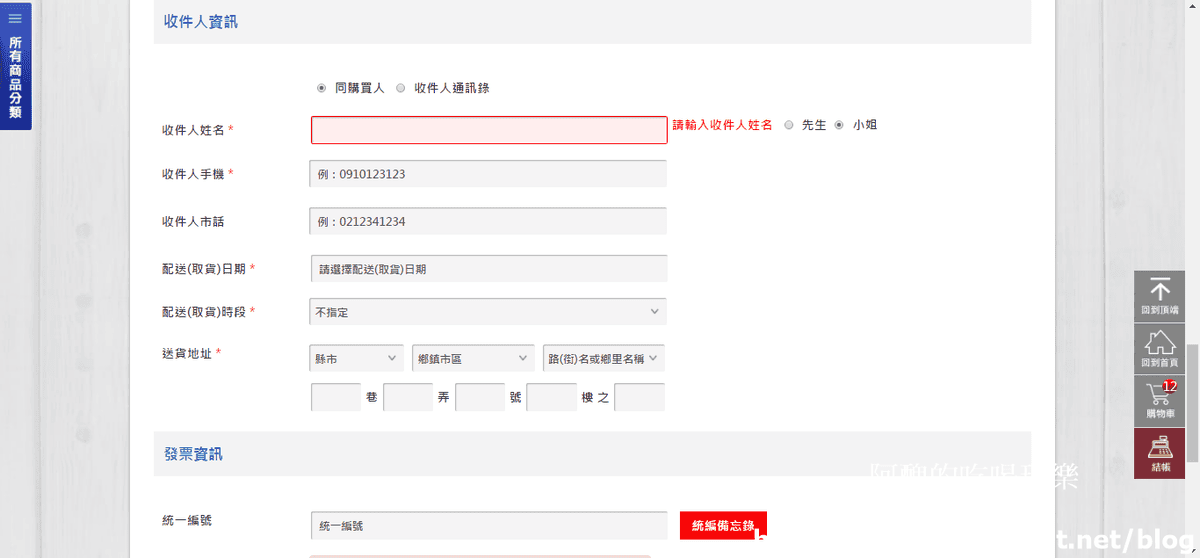Click the 結帳 cash register icon
1200x558 pixels.
[x=1160, y=446]
